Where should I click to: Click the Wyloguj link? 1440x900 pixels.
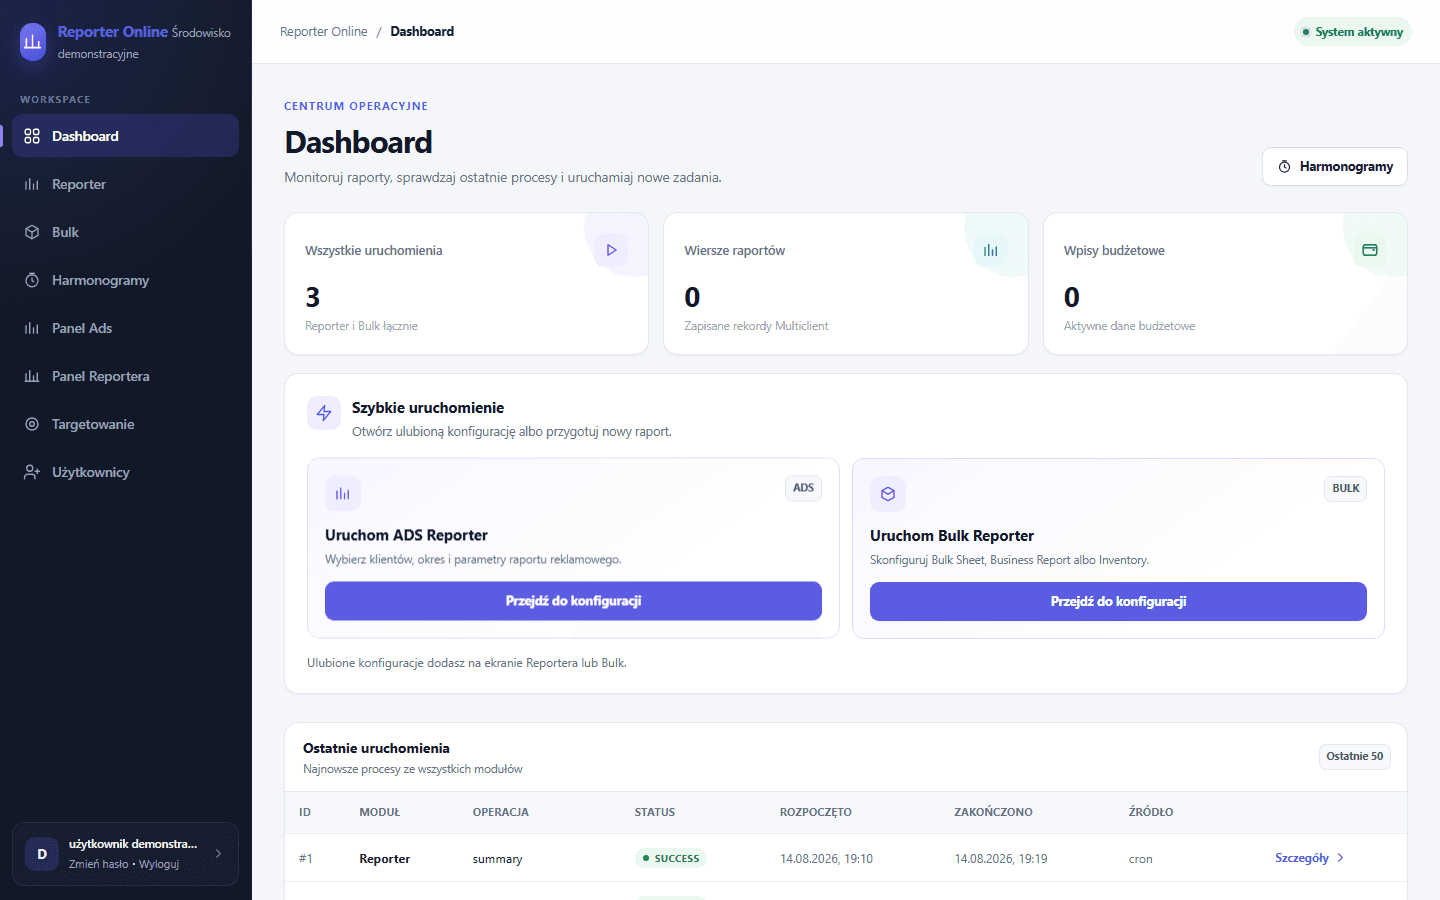tap(159, 864)
